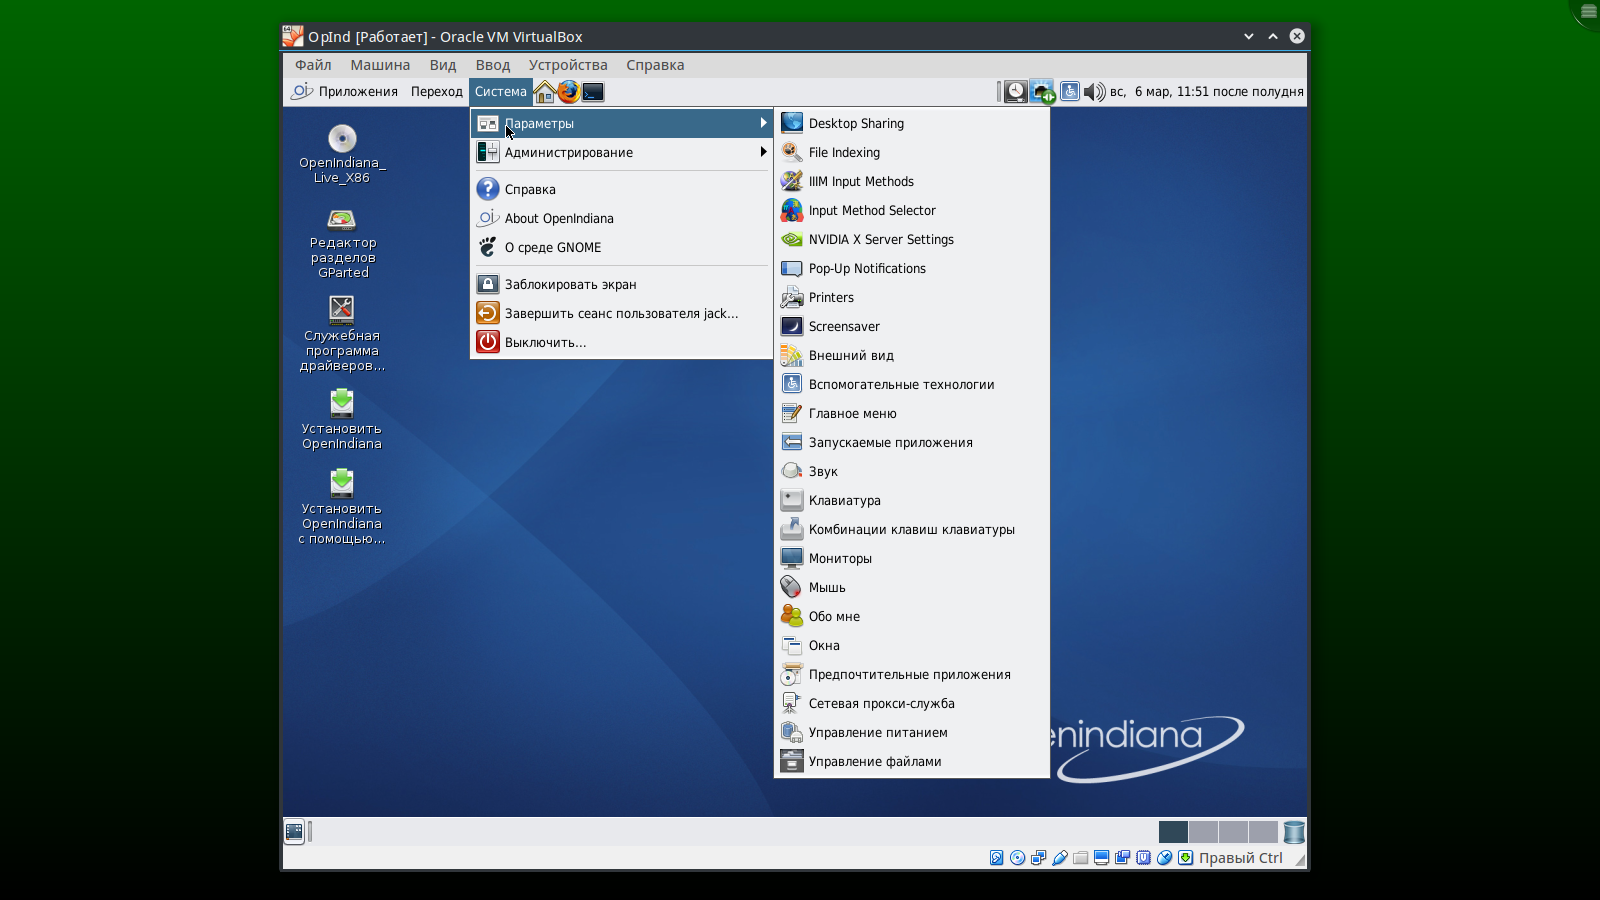Open Мышь mouse preferences

(x=912, y=587)
